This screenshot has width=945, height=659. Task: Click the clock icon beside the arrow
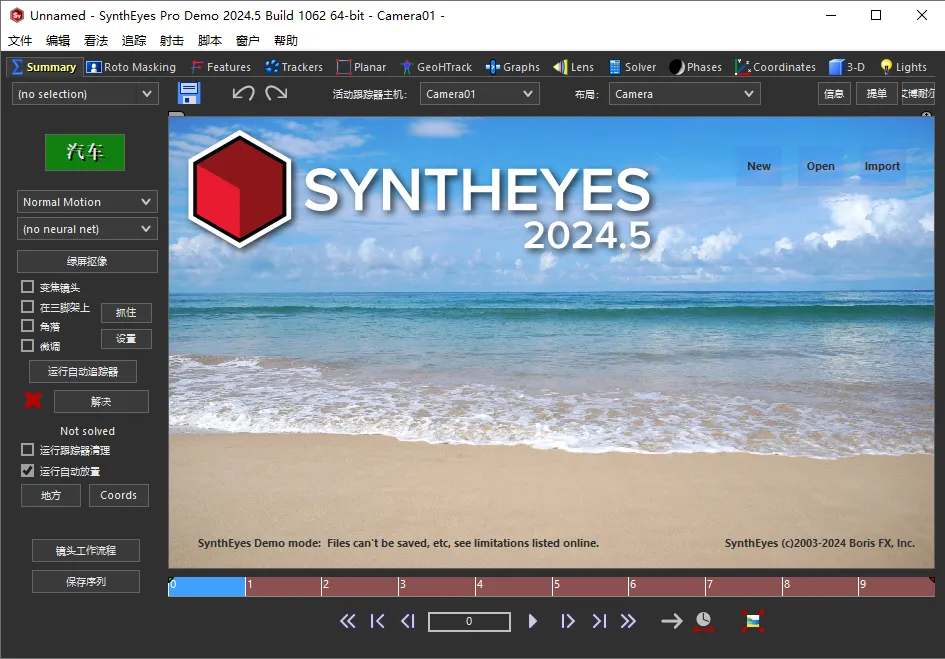point(704,621)
